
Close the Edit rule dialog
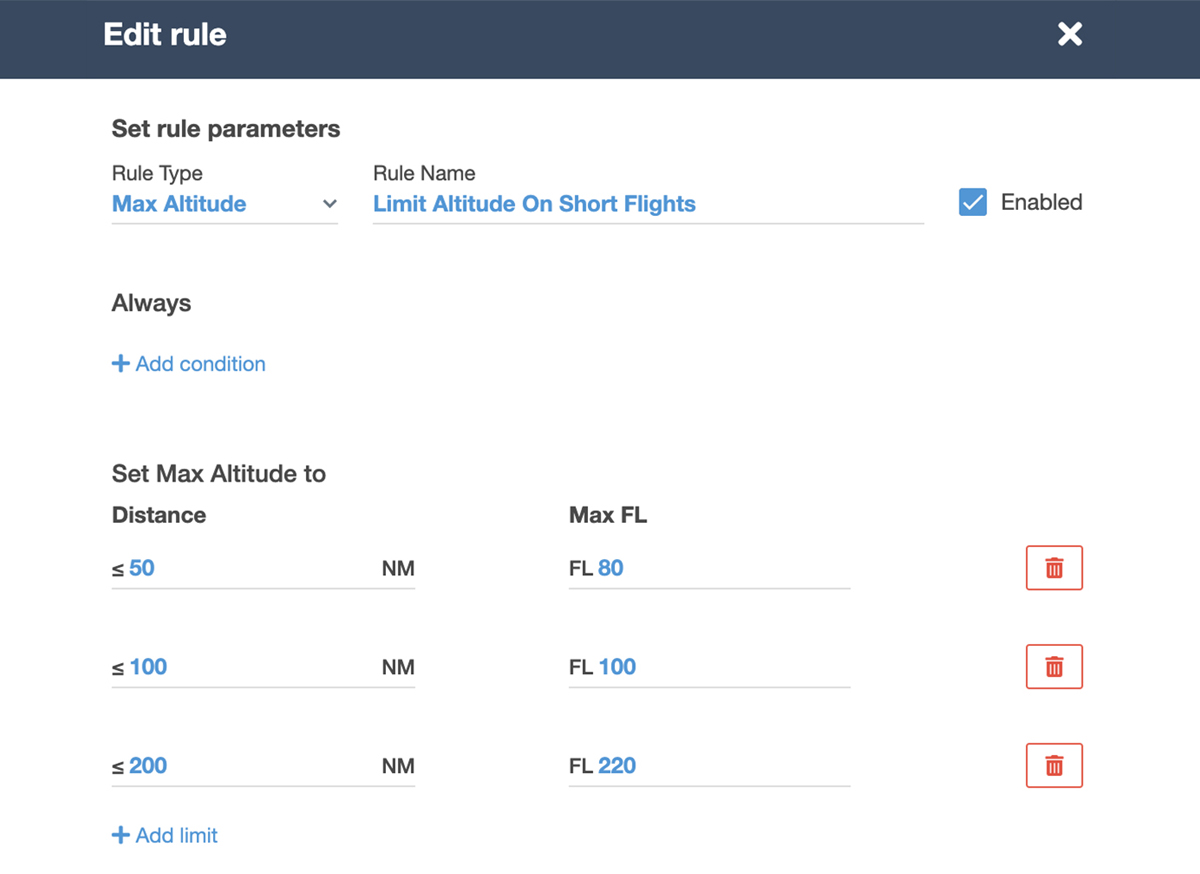coord(1070,35)
